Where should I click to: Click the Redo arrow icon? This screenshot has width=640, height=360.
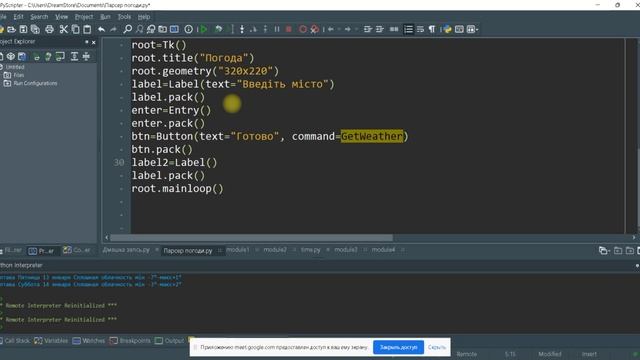[113, 29]
